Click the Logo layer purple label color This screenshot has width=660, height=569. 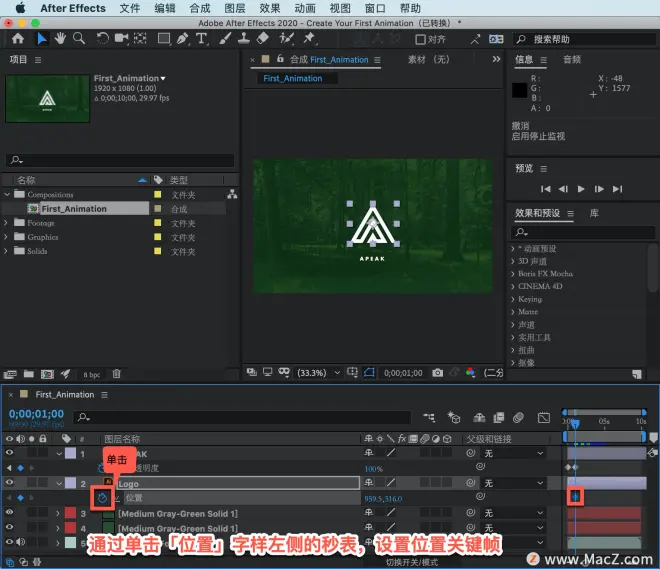point(70,483)
